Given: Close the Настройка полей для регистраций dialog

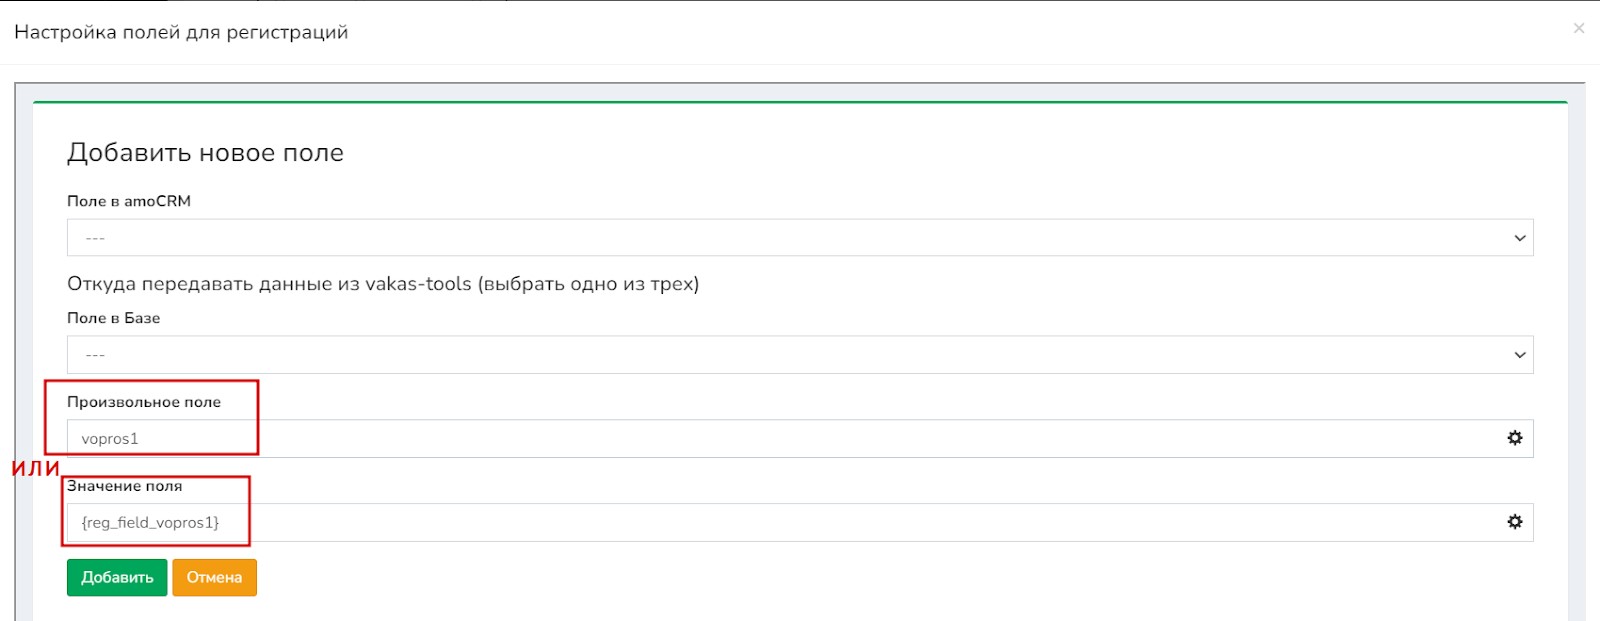Looking at the screenshot, I should tap(1578, 28).
